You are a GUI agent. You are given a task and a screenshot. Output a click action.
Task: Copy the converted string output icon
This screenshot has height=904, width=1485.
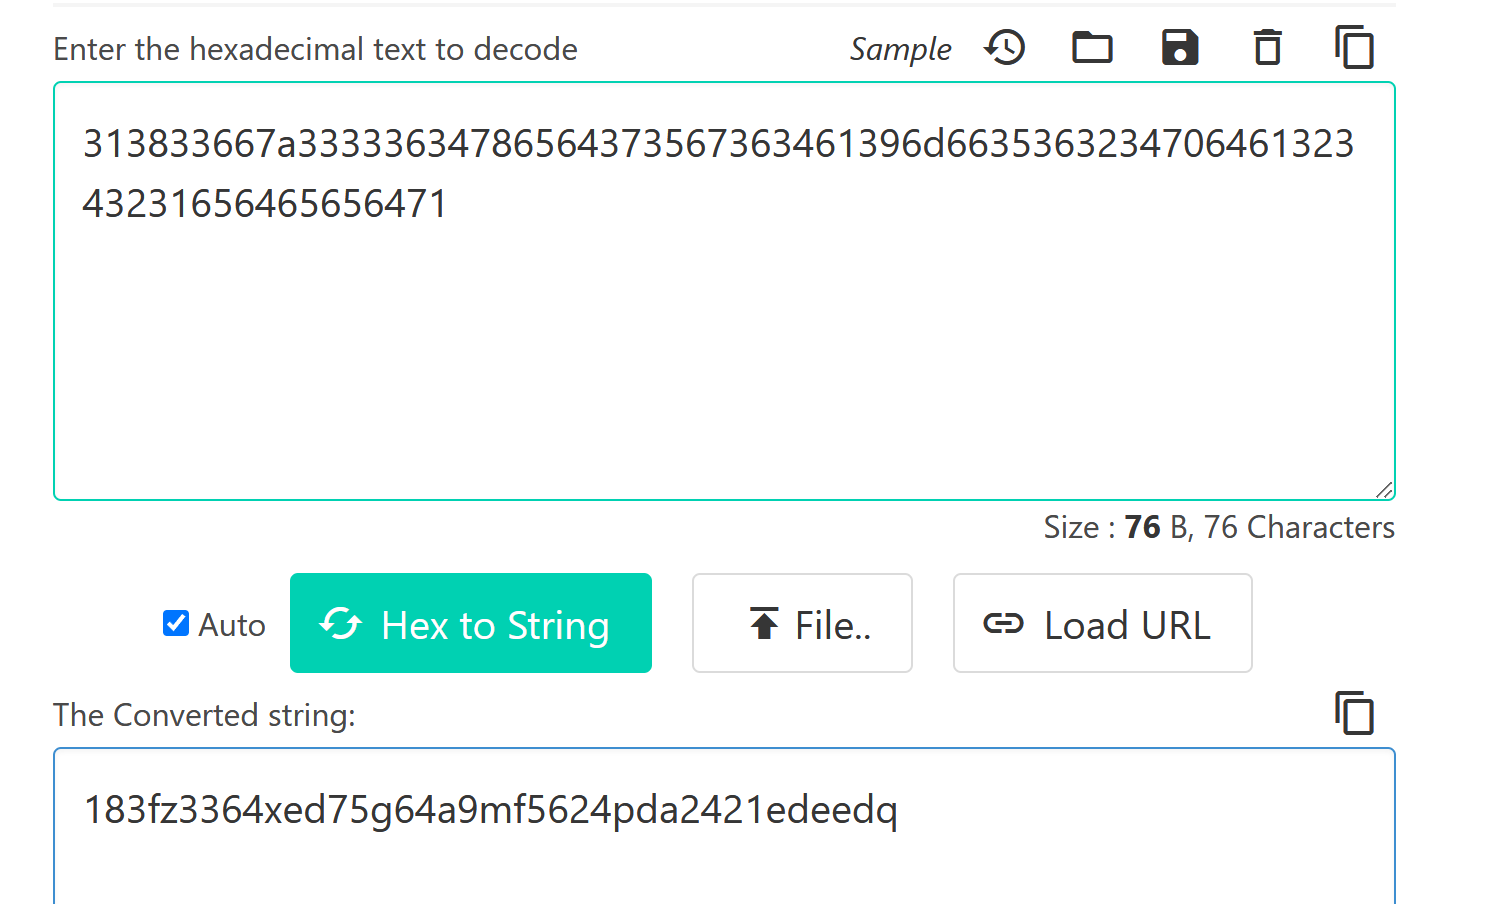click(x=1355, y=713)
